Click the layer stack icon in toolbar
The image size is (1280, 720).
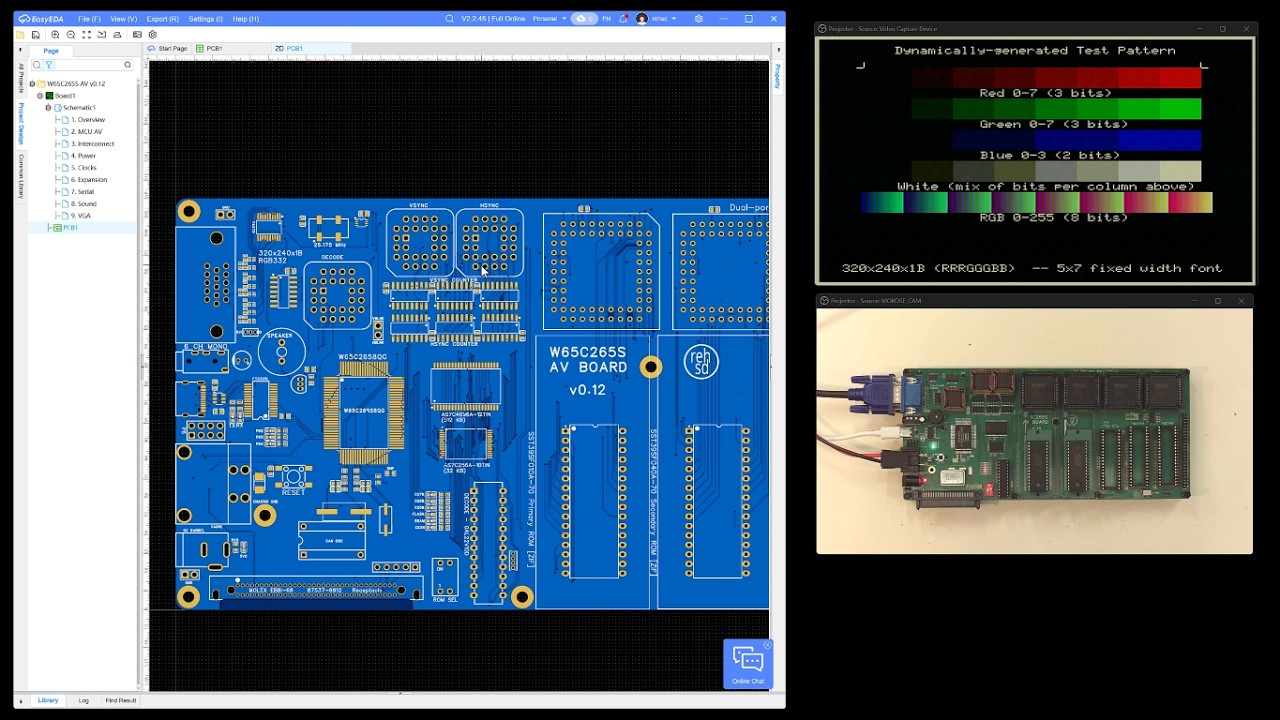(x=117, y=34)
